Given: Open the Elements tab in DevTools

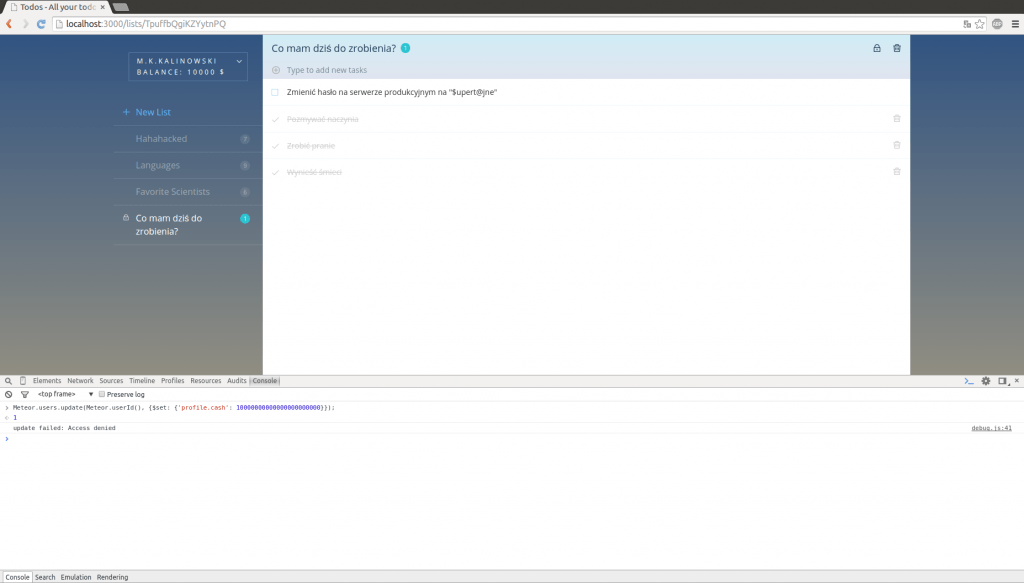Looking at the screenshot, I should 47,381.
